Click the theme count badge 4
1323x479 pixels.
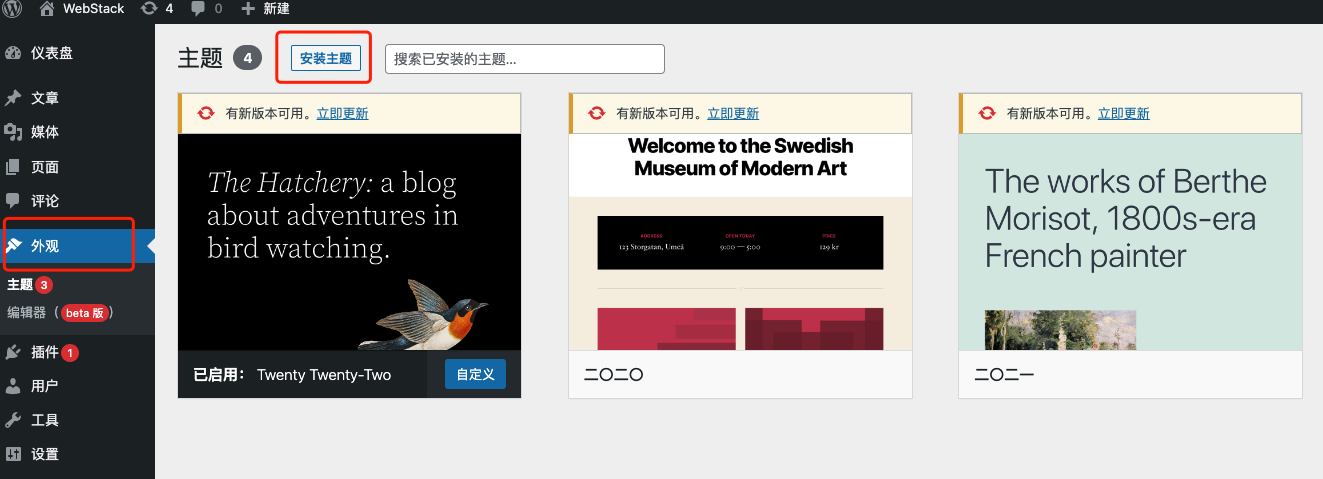(248, 58)
